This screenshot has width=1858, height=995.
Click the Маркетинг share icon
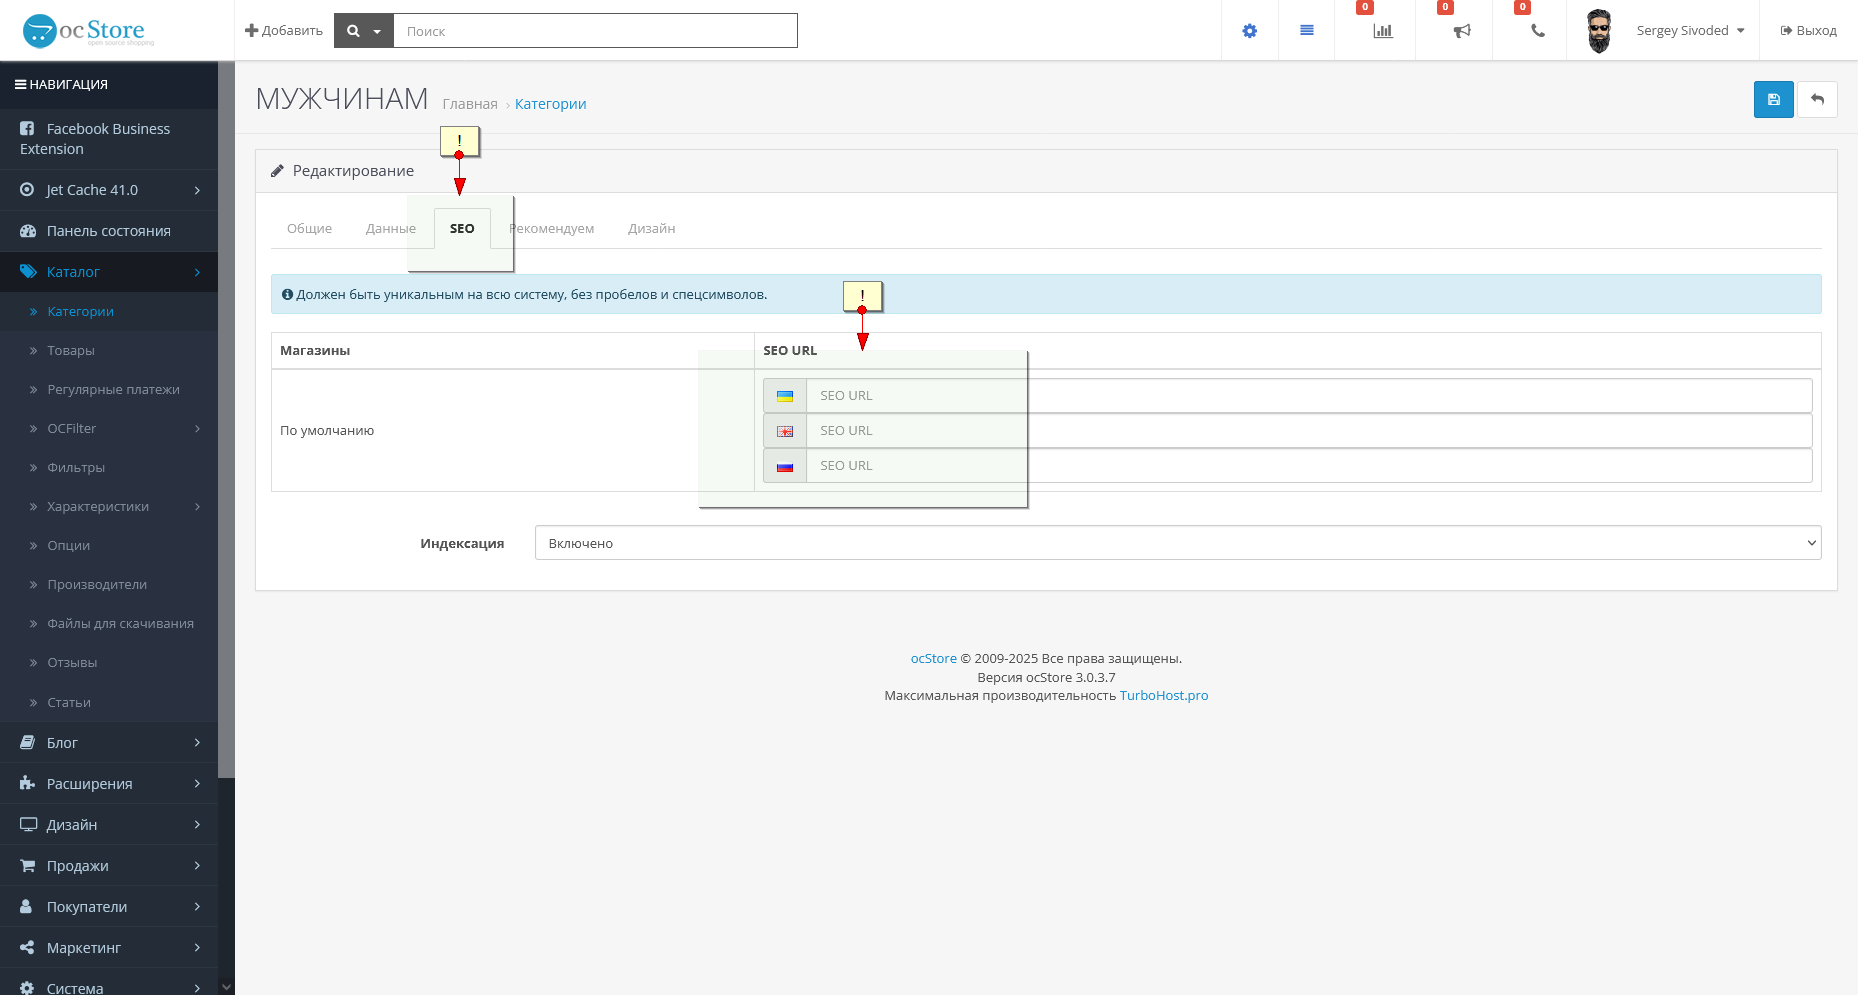[x=27, y=948]
